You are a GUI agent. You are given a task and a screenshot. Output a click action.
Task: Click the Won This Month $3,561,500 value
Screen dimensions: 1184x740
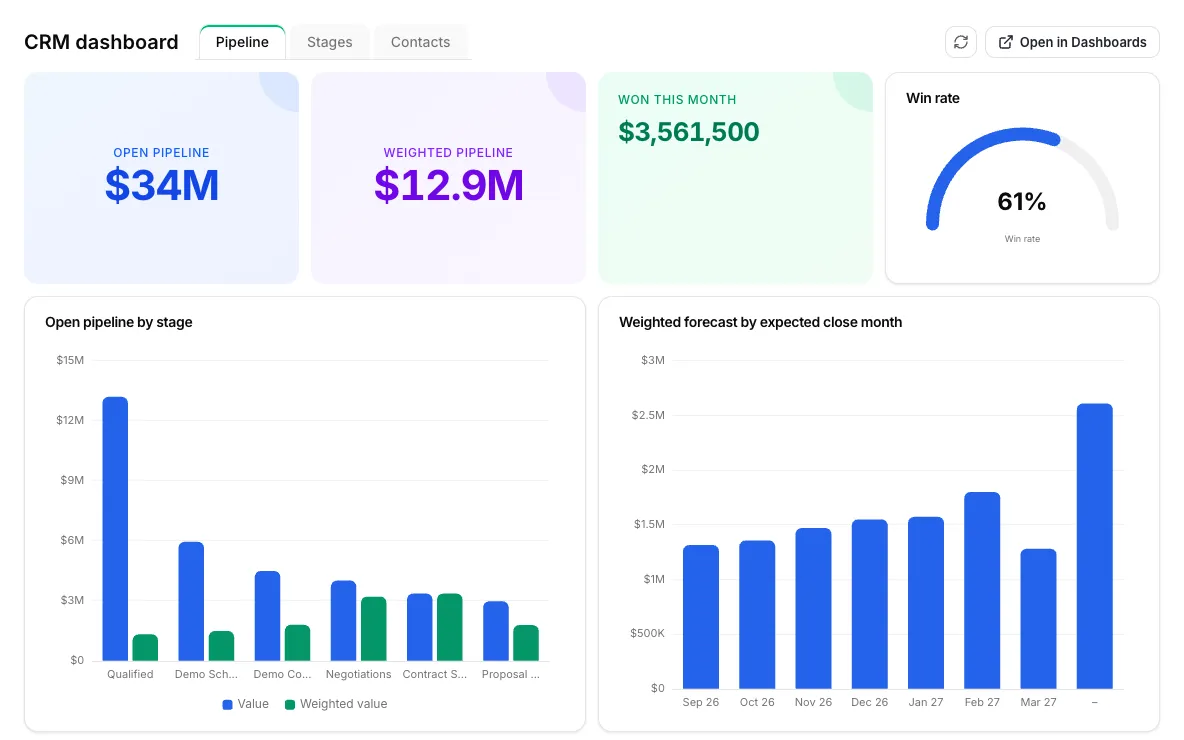click(689, 132)
